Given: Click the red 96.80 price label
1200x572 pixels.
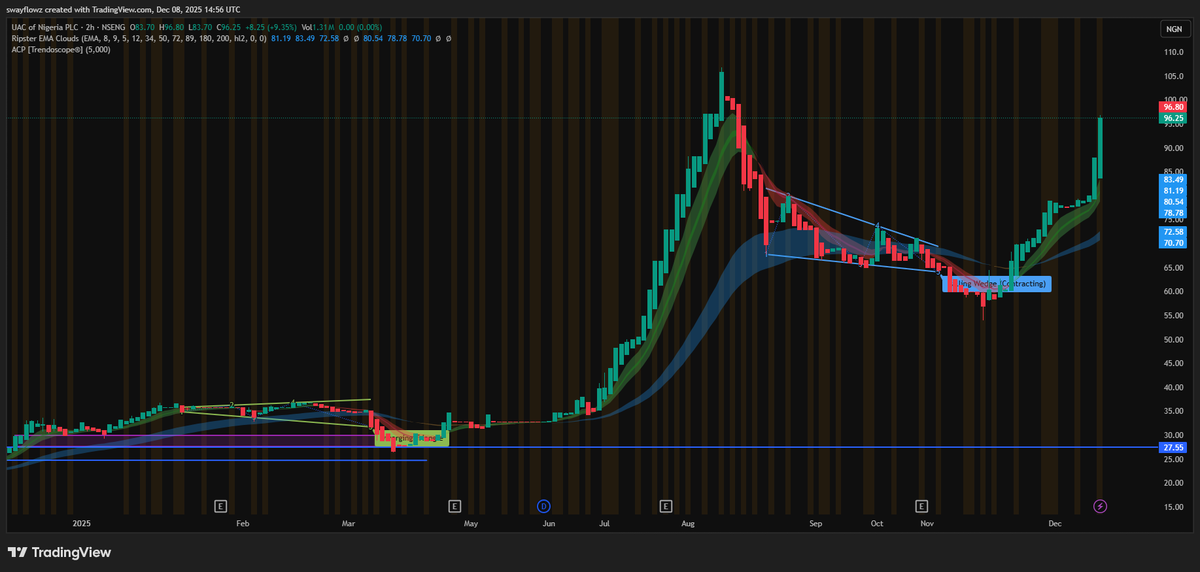Looking at the screenshot, I should click(1173, 107).
